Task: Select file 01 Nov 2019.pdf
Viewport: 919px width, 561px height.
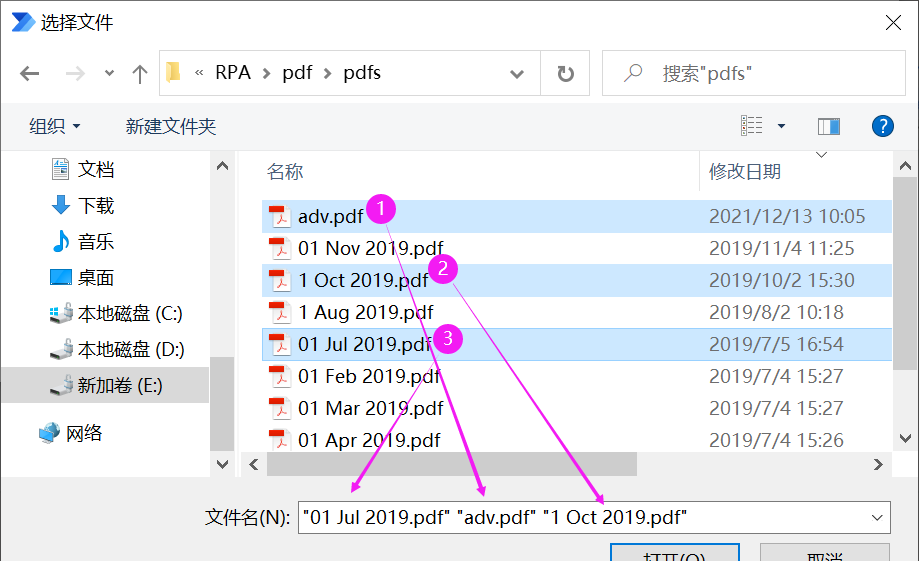Action: 577,249
